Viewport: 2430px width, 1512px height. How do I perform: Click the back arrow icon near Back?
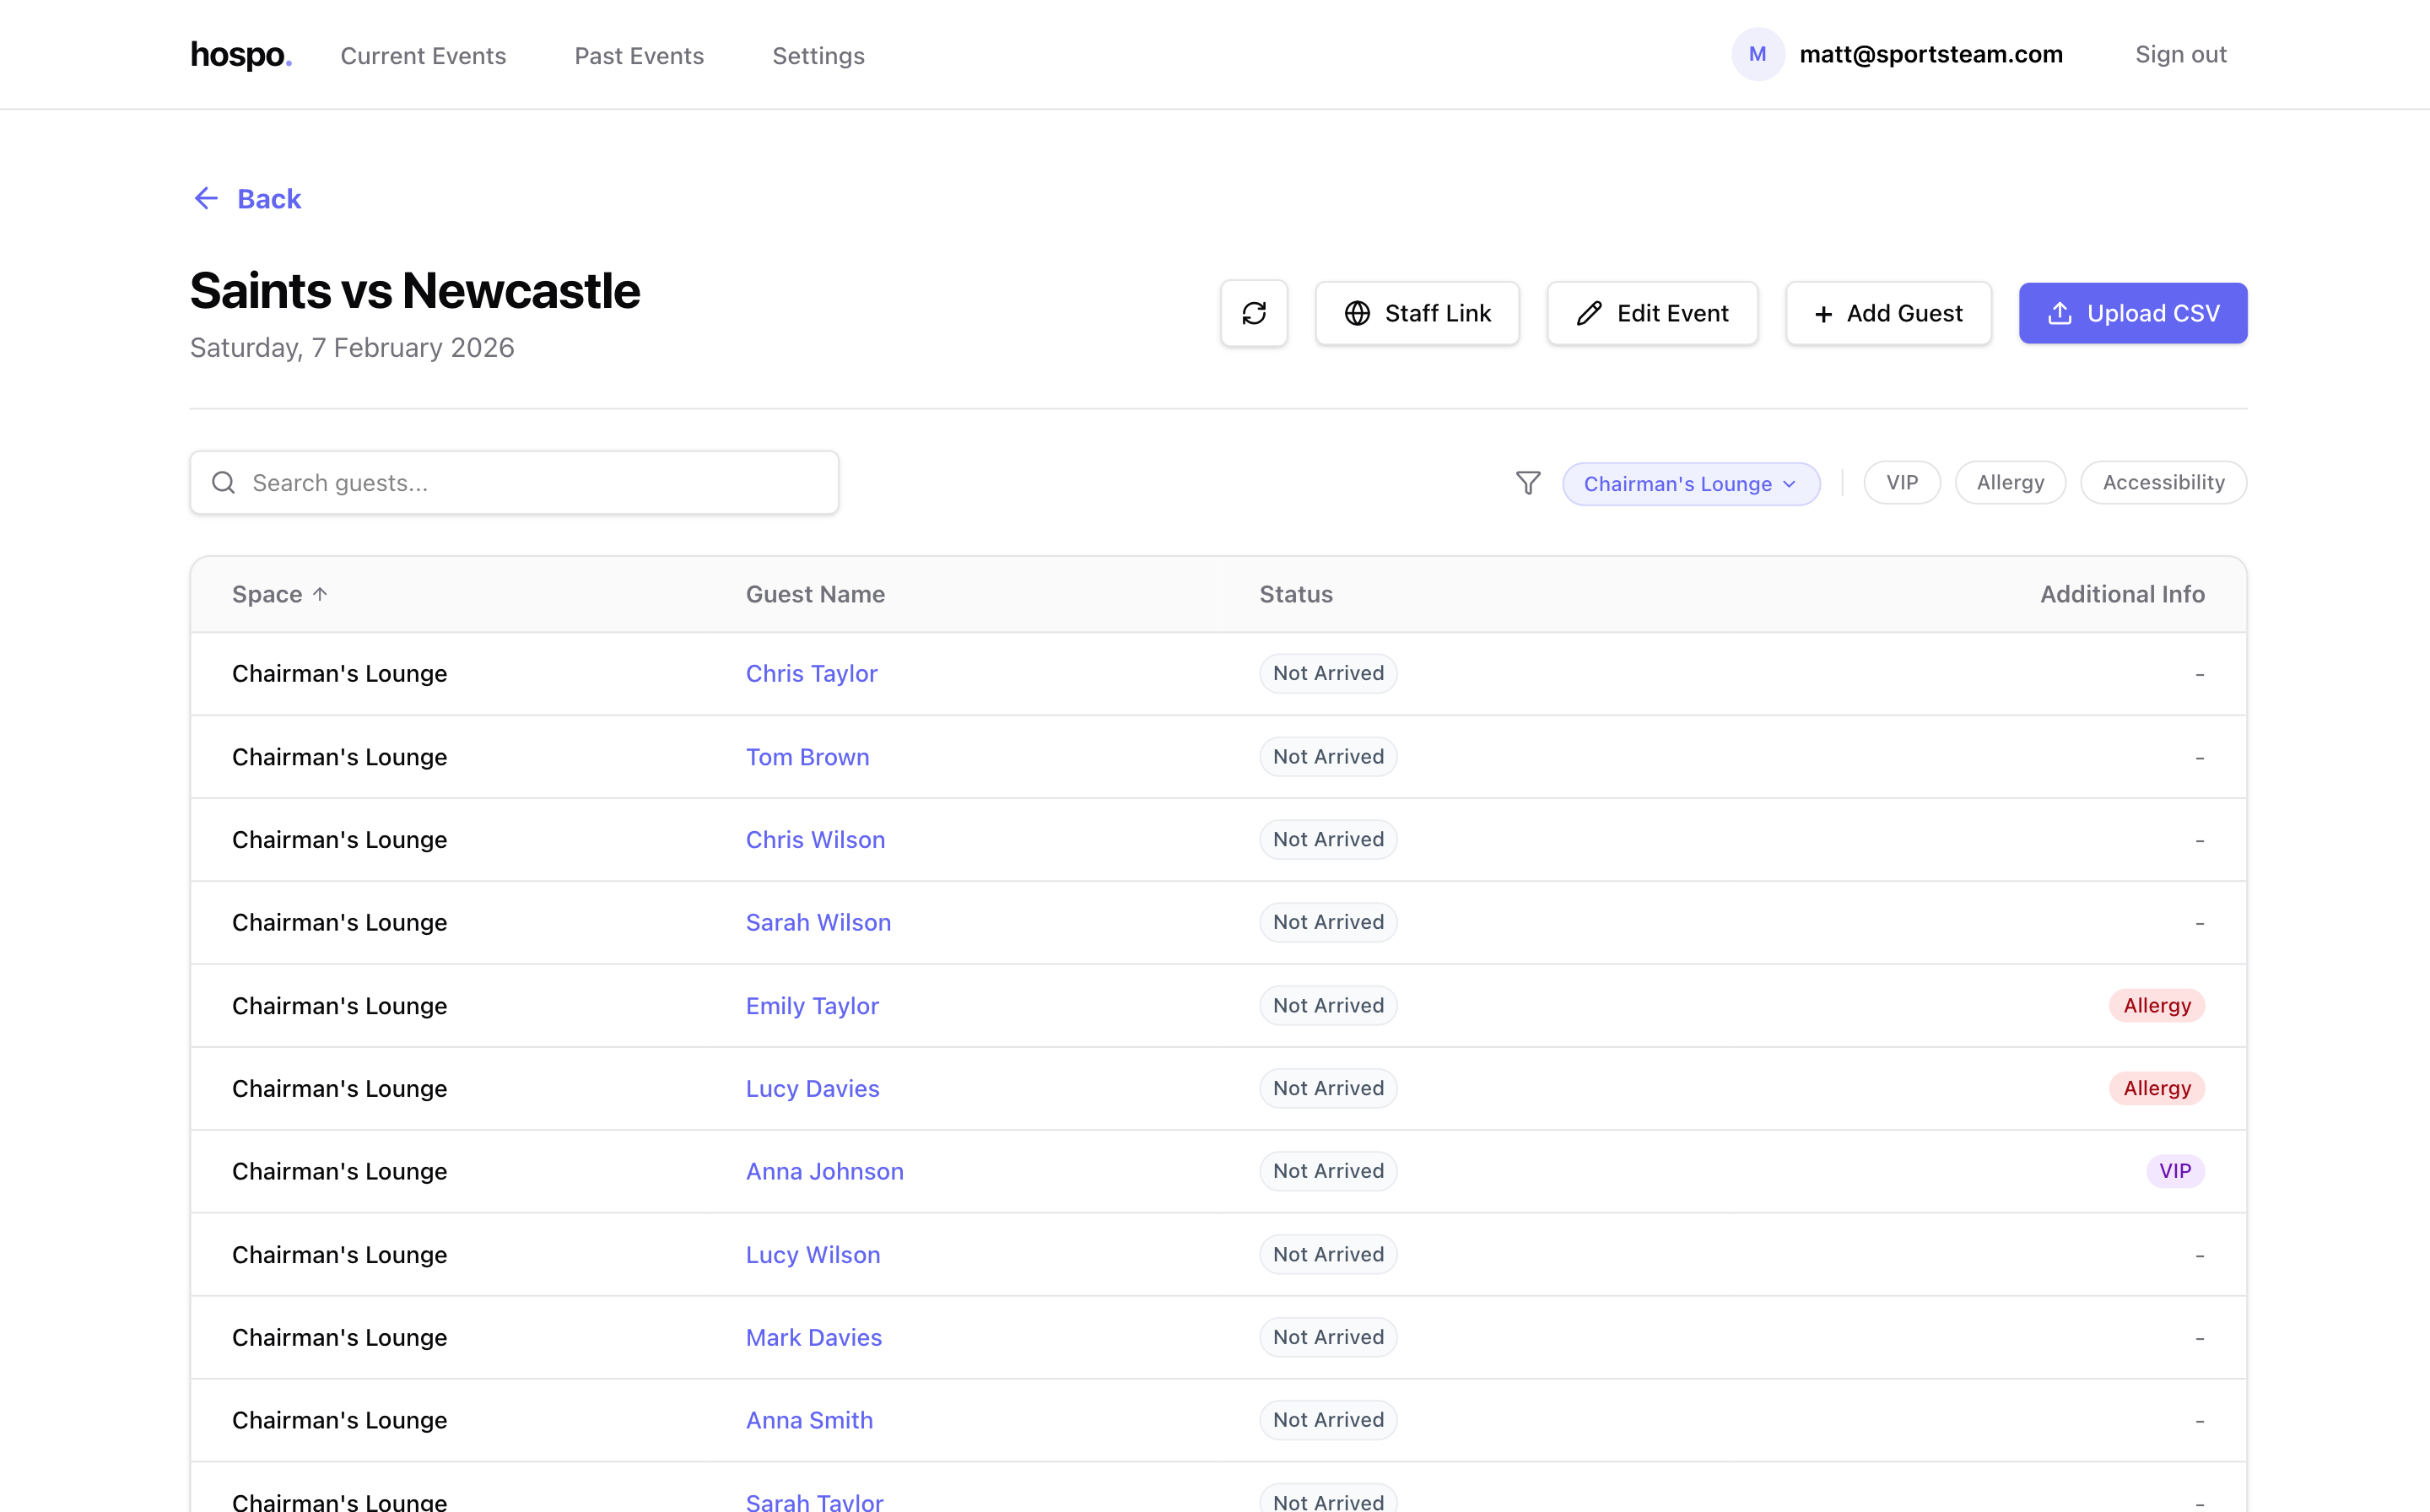coord(206,198)
